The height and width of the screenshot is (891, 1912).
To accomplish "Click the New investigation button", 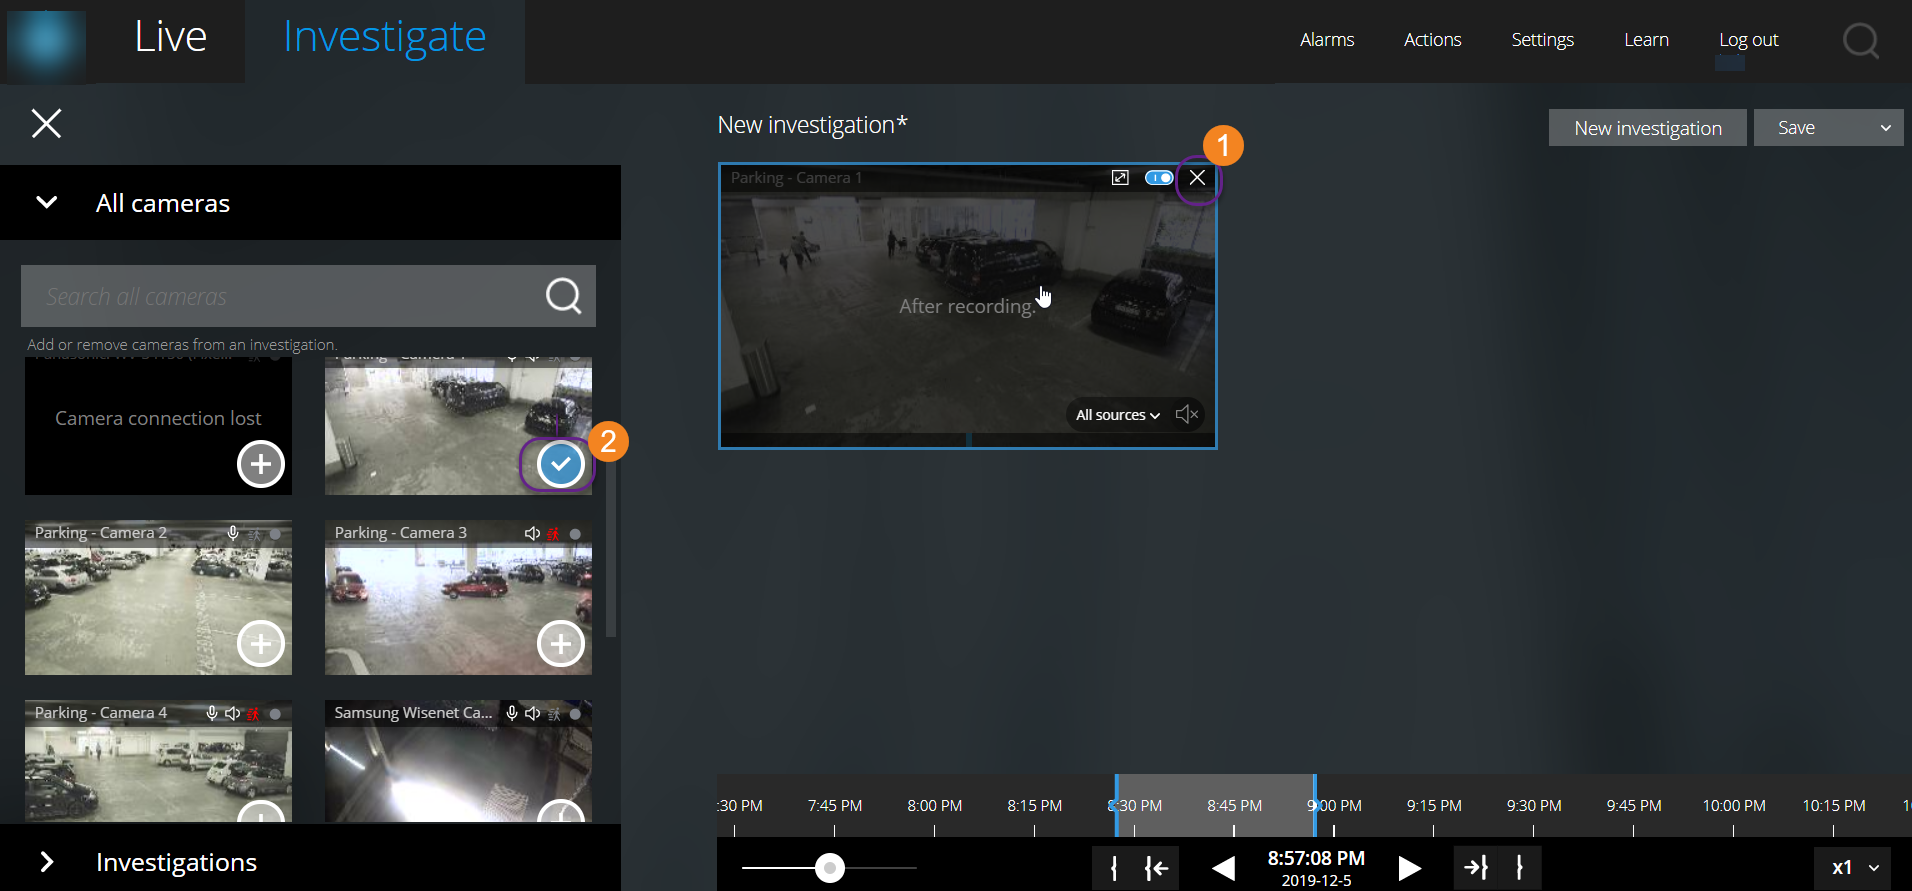I will (x=1647, y=128).
